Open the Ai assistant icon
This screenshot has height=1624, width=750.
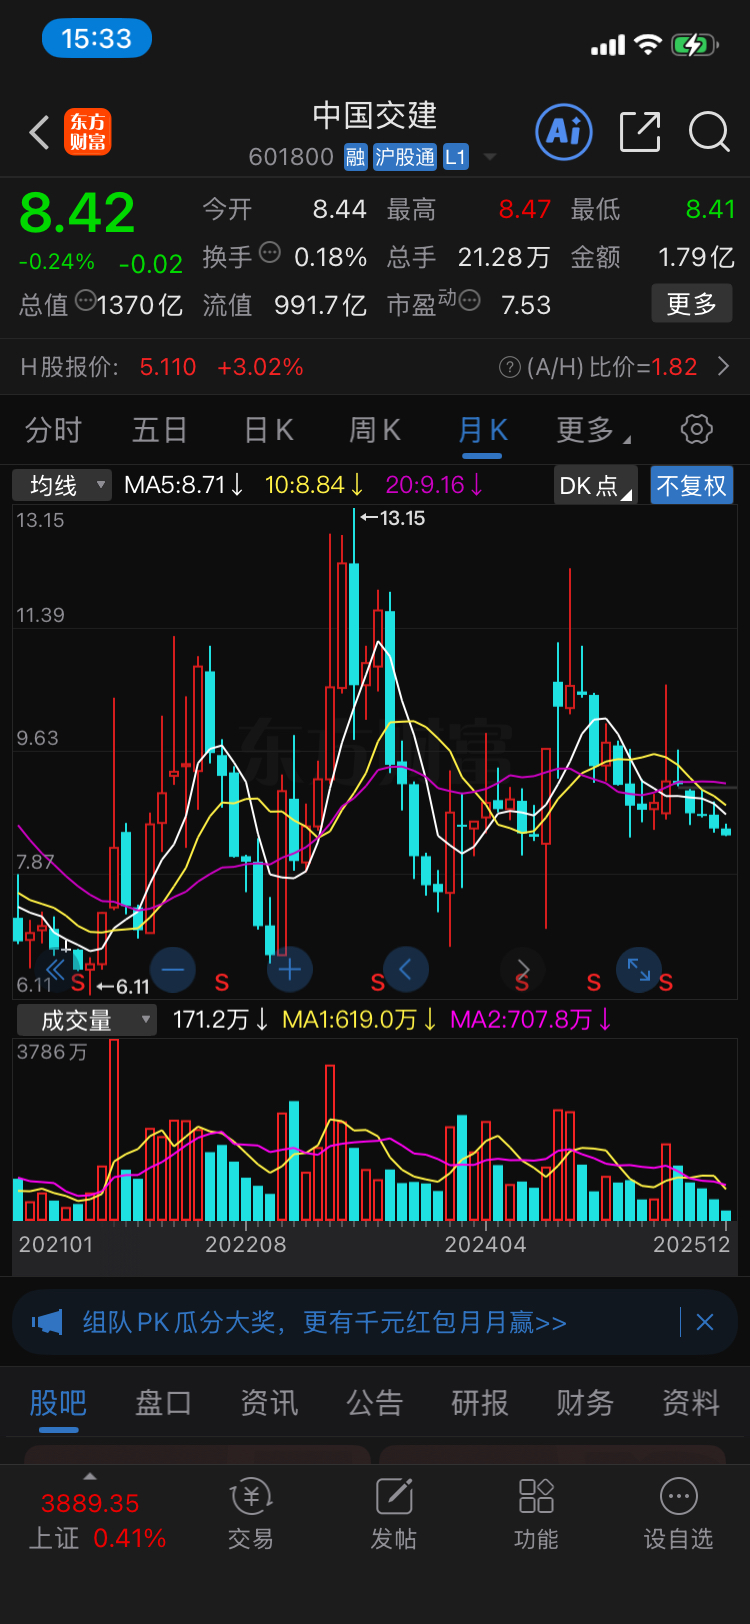(564, 131)
